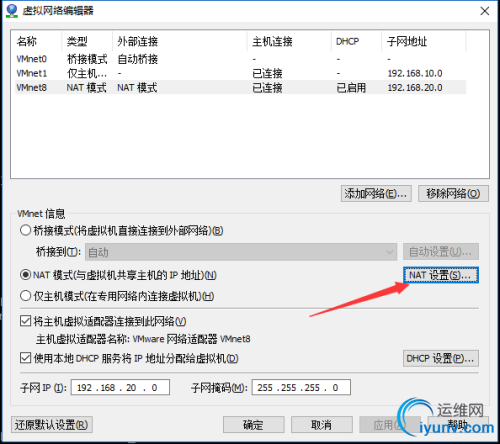Select the VMnet0 row
The width and height of the screenshot is (500, 444).
coord(240,59)
